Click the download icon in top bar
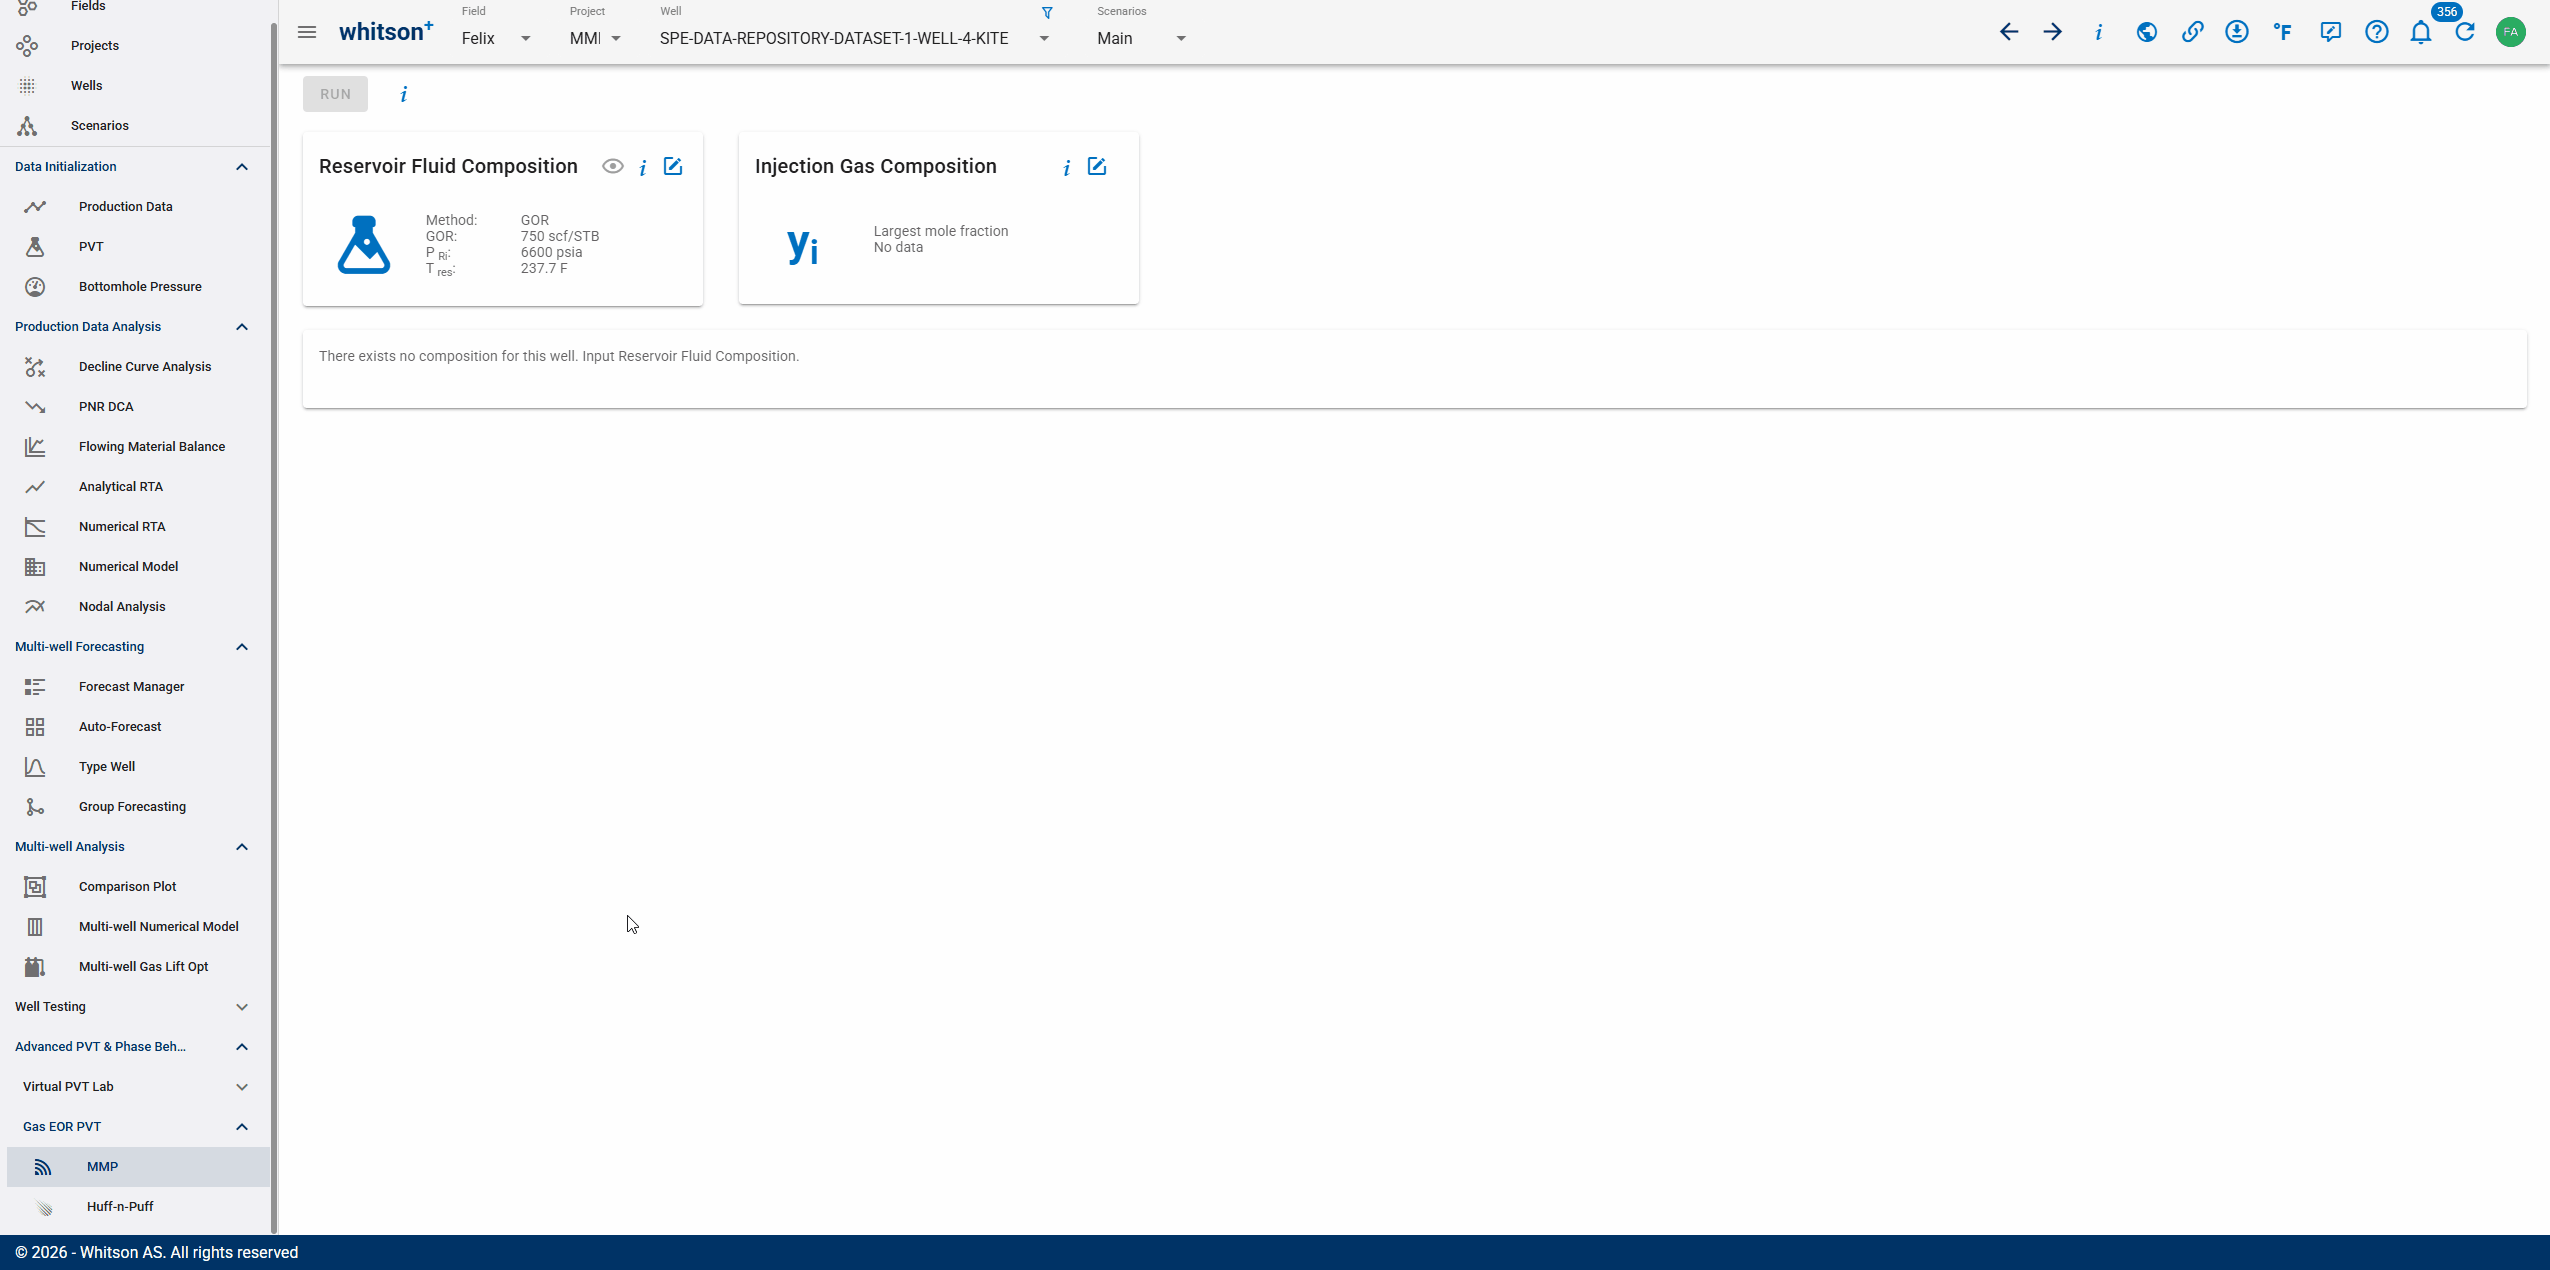The height and width of the screenshot is (1270, 2550). (2237, 32)
